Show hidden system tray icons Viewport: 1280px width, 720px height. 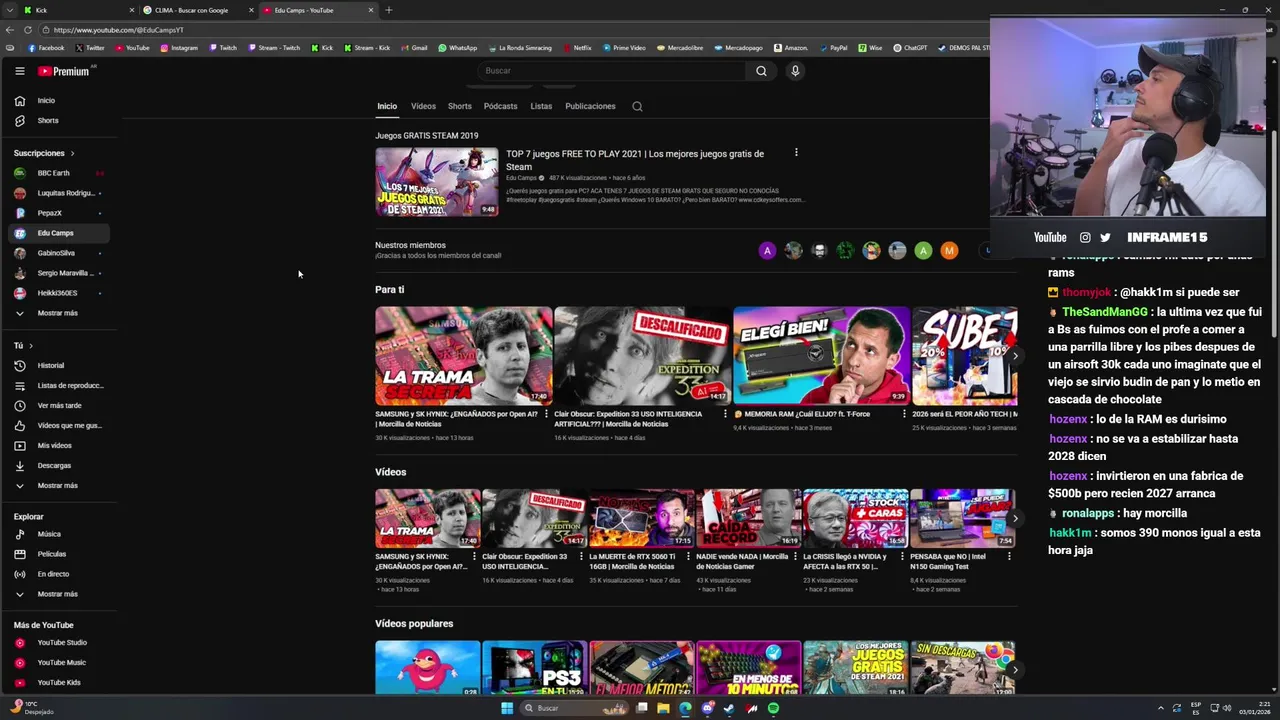(1161, 708)
